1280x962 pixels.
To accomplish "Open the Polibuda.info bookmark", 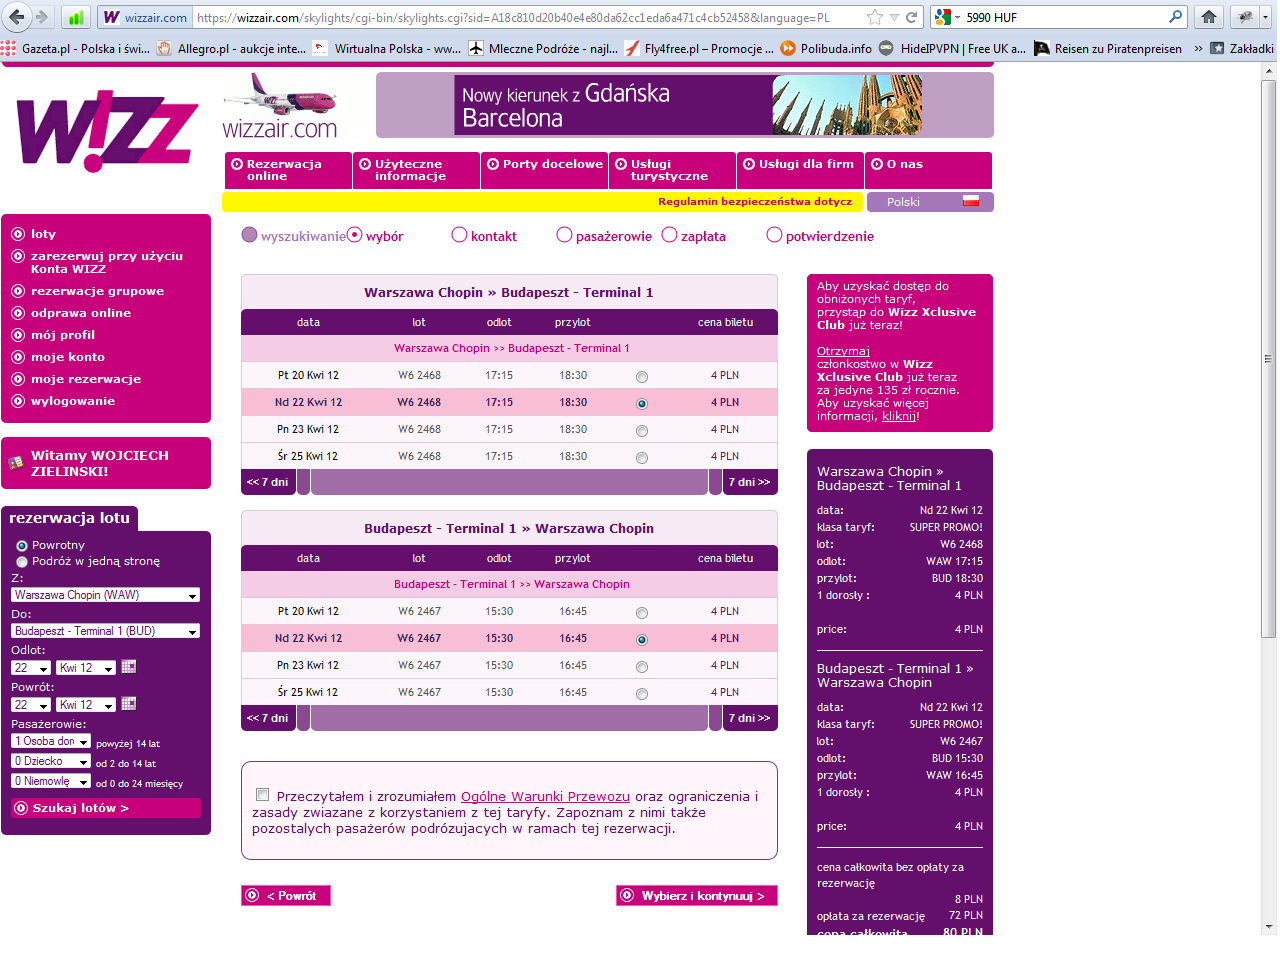I will pos(826,48).
